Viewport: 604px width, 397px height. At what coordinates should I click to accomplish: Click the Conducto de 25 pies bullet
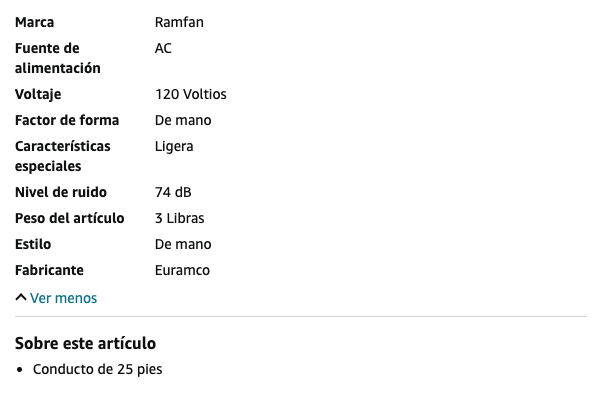(x=97, y=369)
